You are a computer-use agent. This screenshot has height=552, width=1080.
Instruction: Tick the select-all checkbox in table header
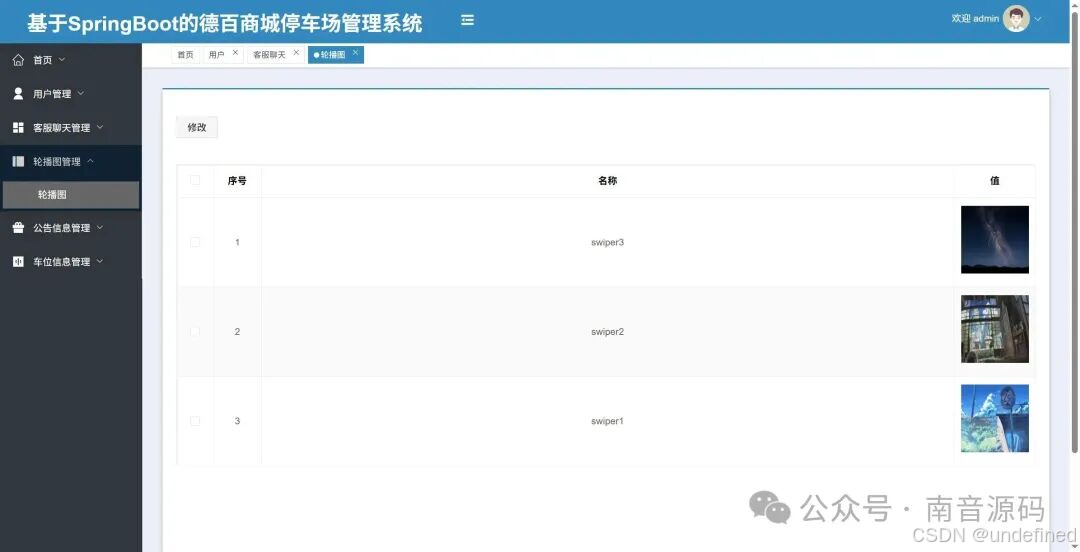click(x=195, y=180)
